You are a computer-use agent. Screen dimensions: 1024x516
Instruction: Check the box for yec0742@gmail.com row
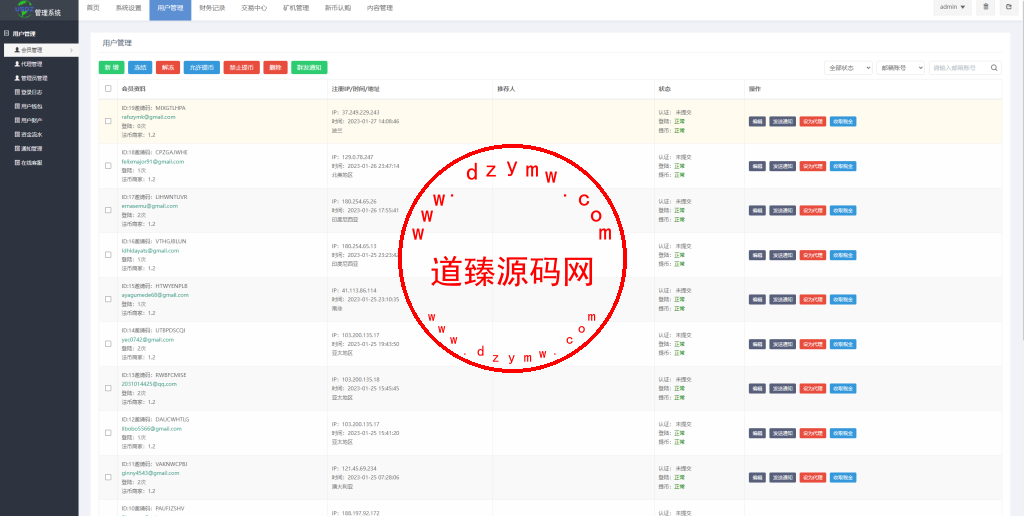point(108,344)
